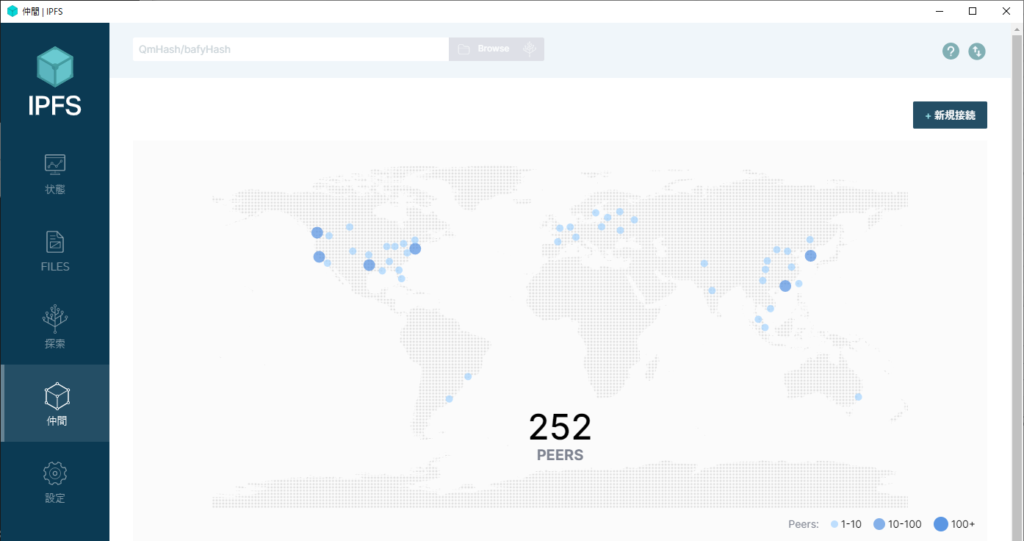
Task: Open 設定 settings from sidebar
Action: point(55,481)
